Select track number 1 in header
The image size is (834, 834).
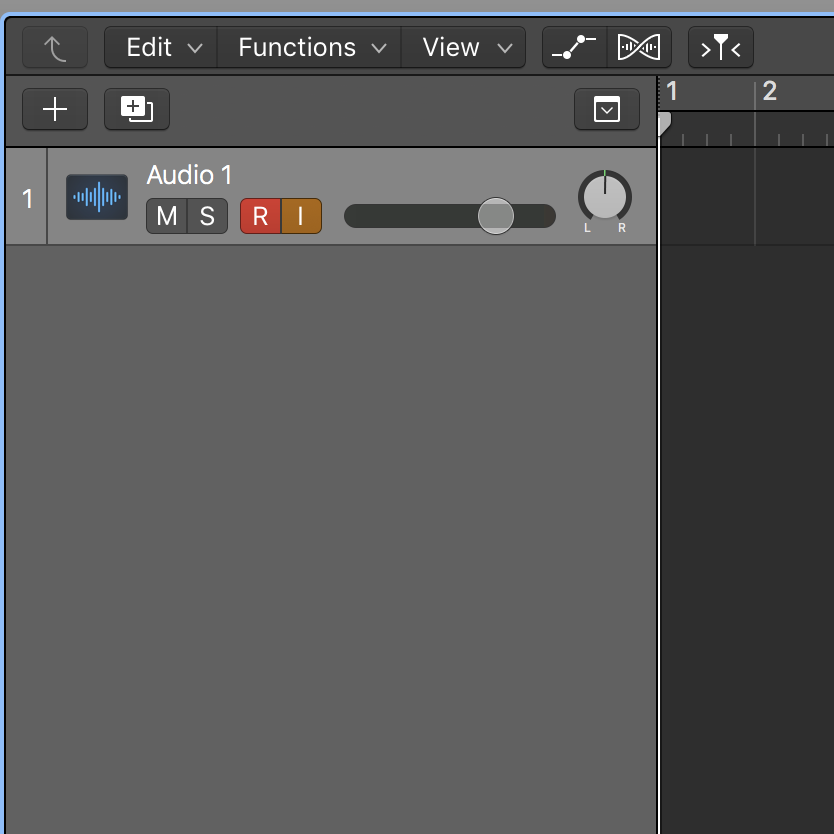27,198
